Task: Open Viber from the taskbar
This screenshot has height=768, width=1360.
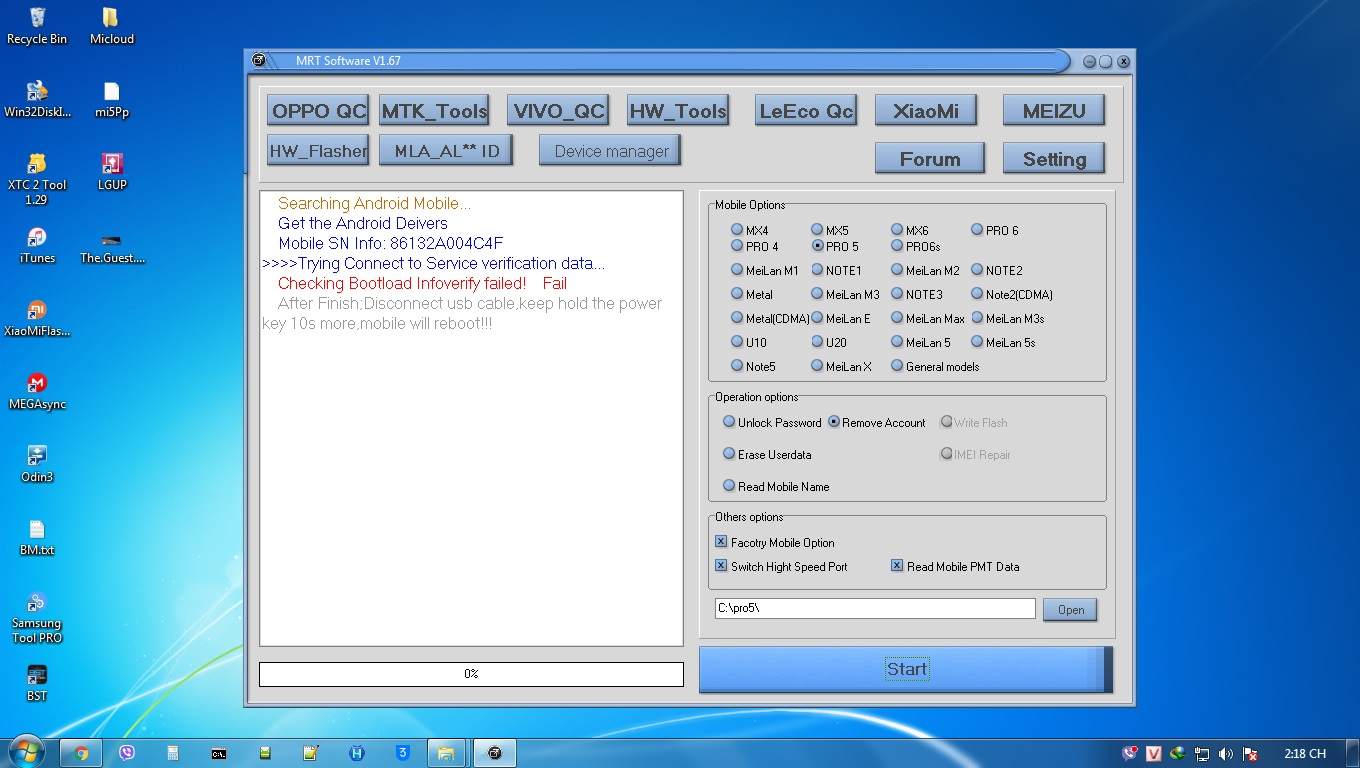Action: 127,753
